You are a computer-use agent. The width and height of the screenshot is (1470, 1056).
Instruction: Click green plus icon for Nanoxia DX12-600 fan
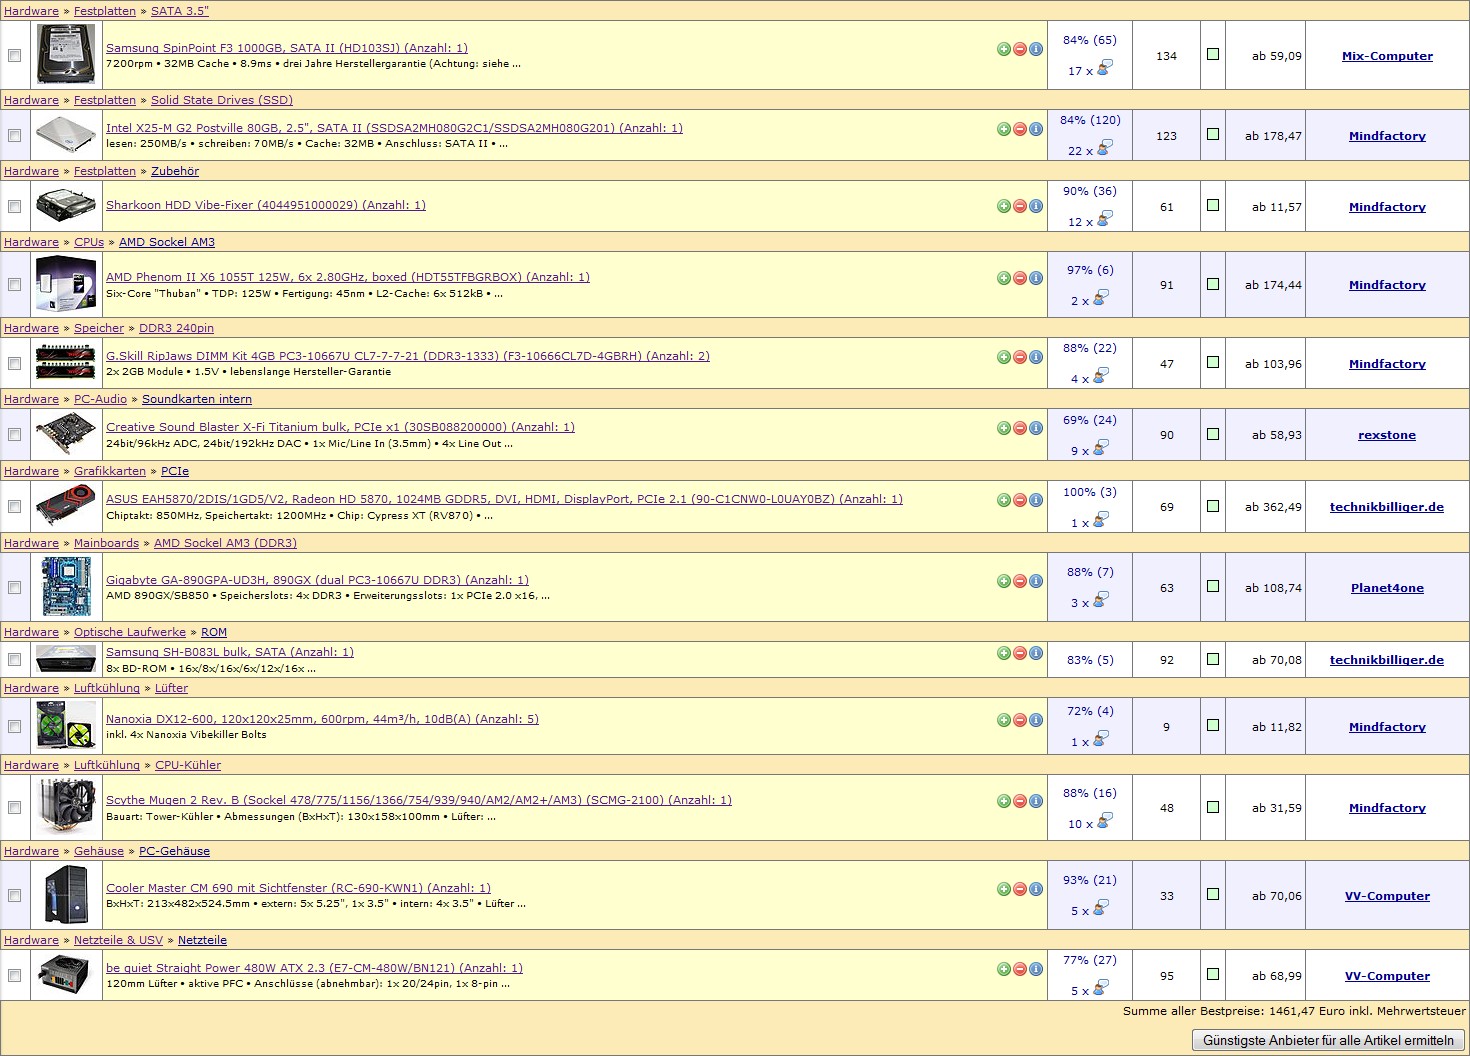point(1003,720)
